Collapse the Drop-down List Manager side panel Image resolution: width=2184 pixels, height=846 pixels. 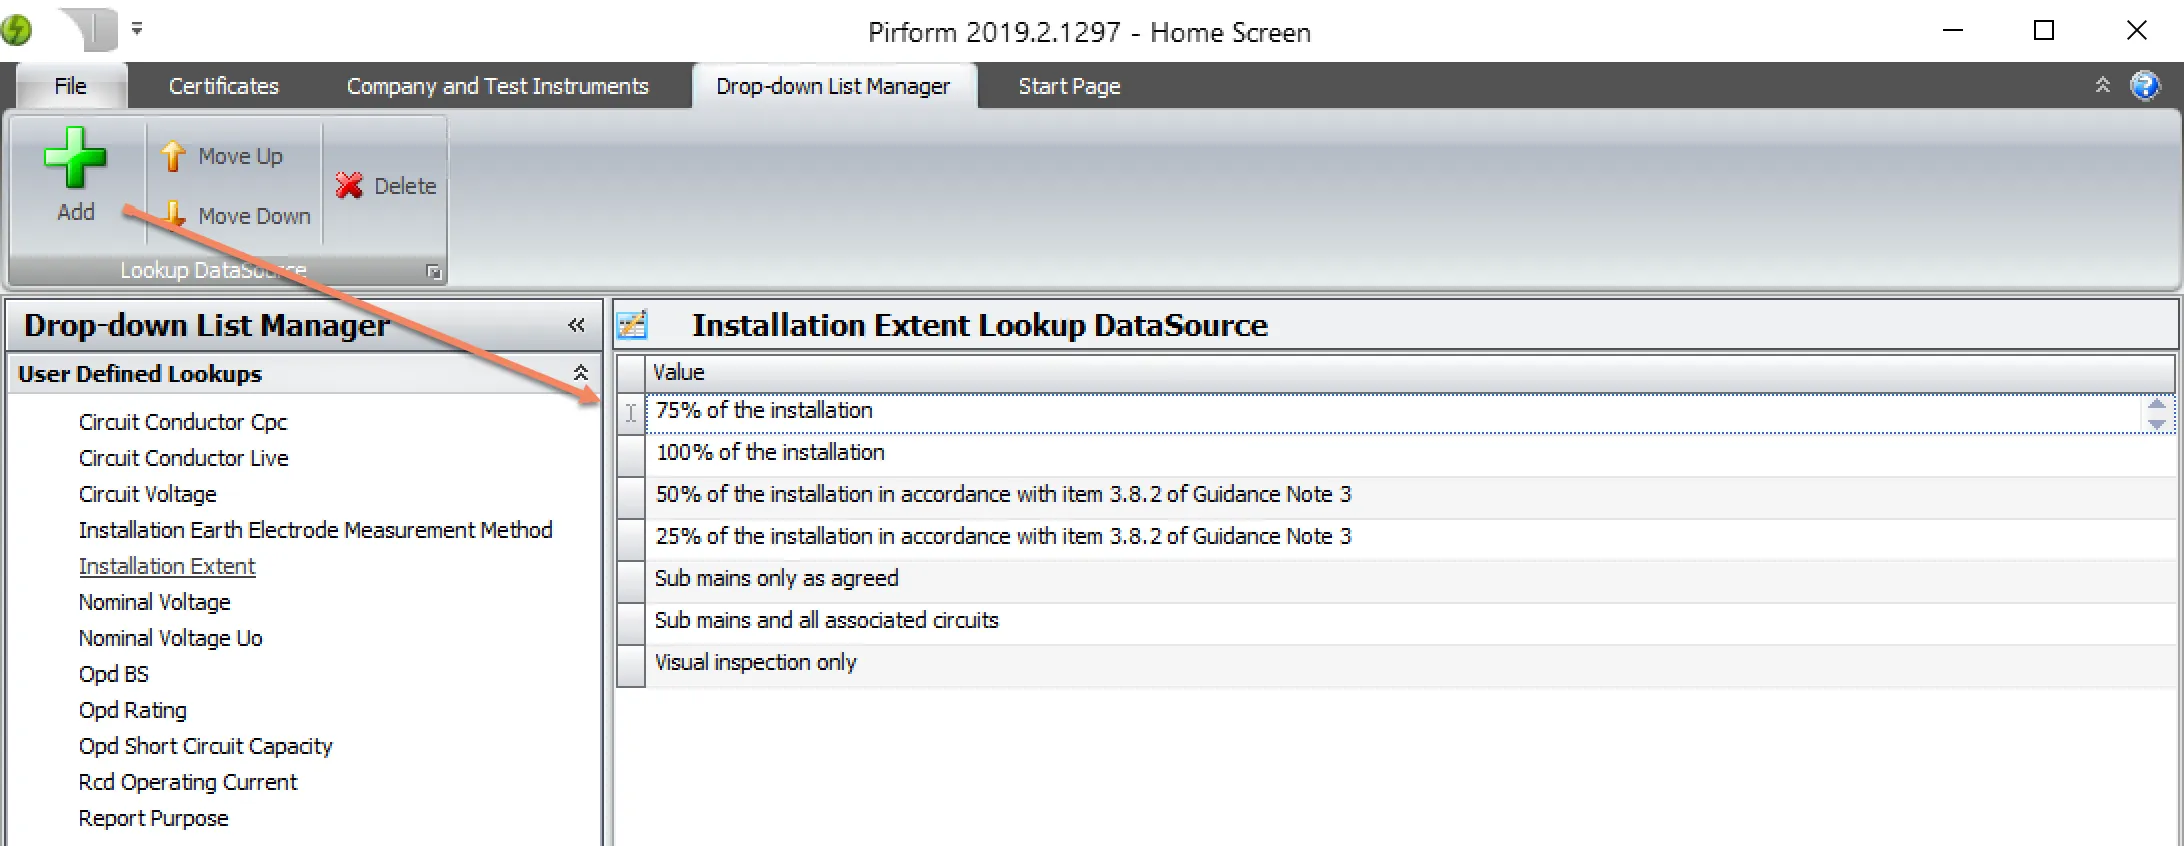coord(576,325)
